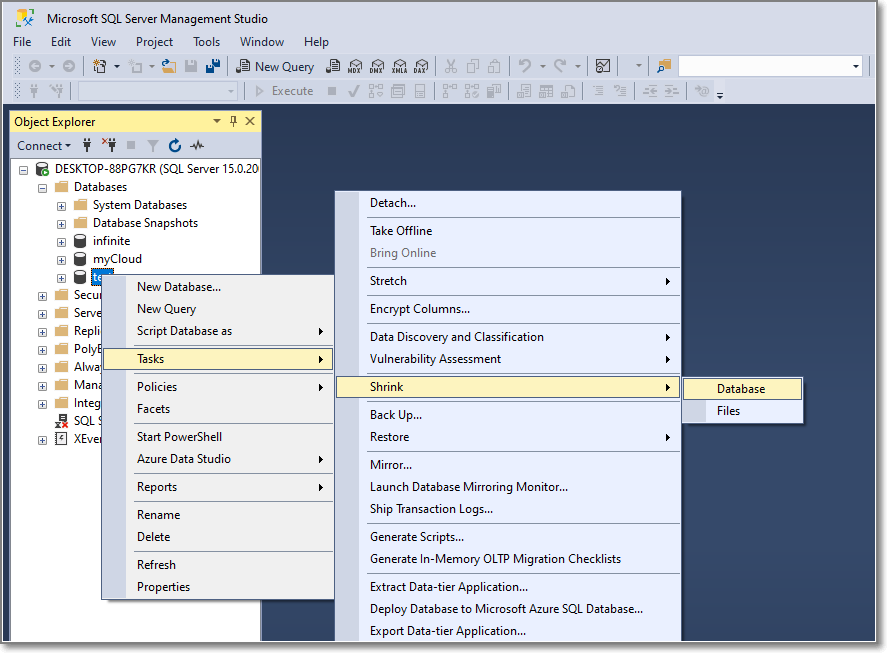Select Tasks in the context menu
Viewport: 887px width, 653px height.
[218, 359]
